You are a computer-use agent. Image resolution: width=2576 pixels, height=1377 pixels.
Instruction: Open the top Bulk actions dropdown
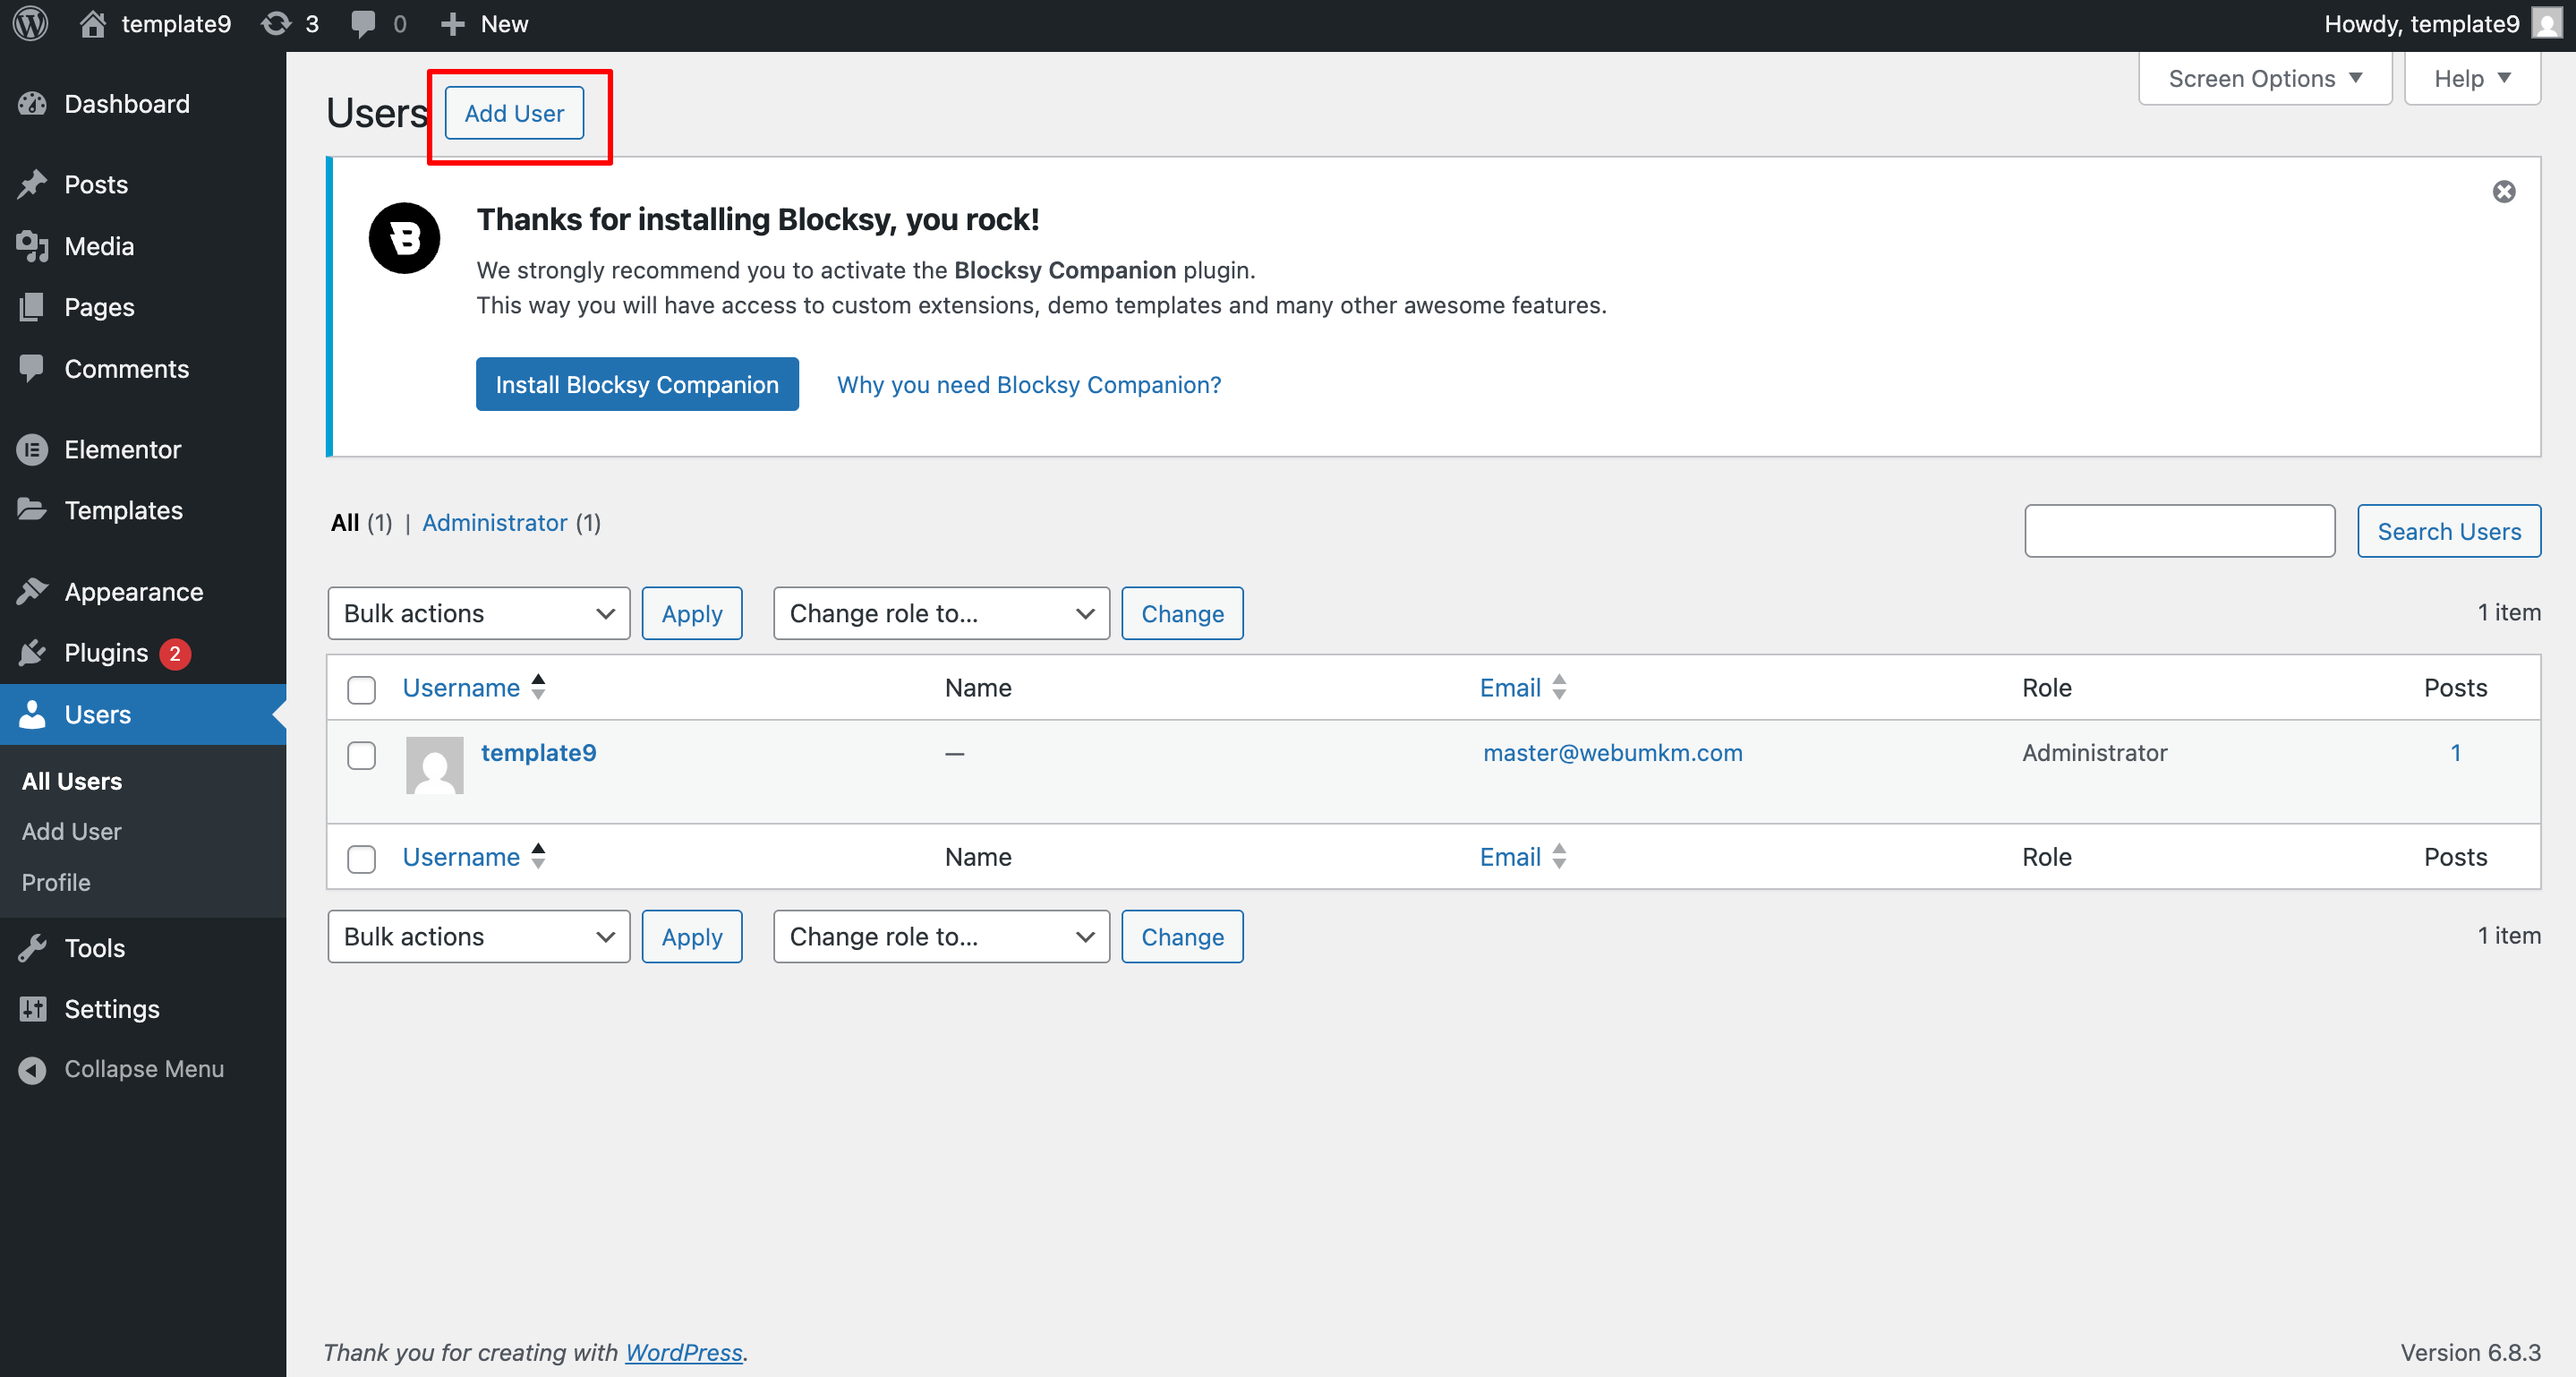coord(478,613)
